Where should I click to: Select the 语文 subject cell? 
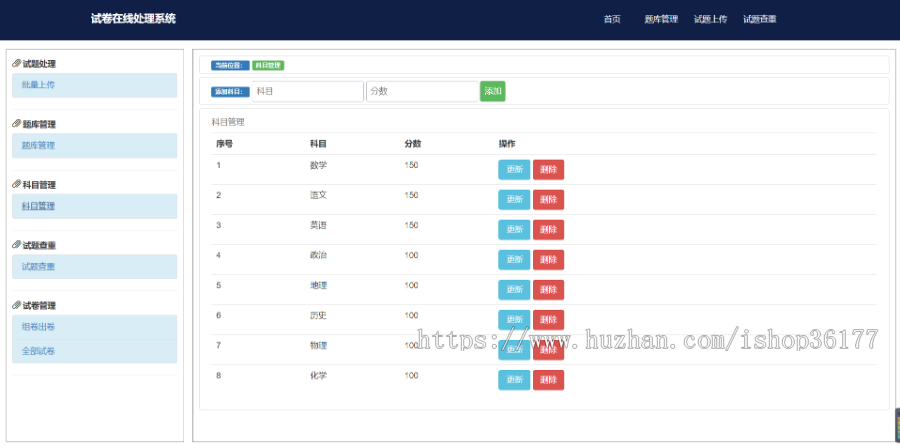pyautogui.click(x=319, y=195)
